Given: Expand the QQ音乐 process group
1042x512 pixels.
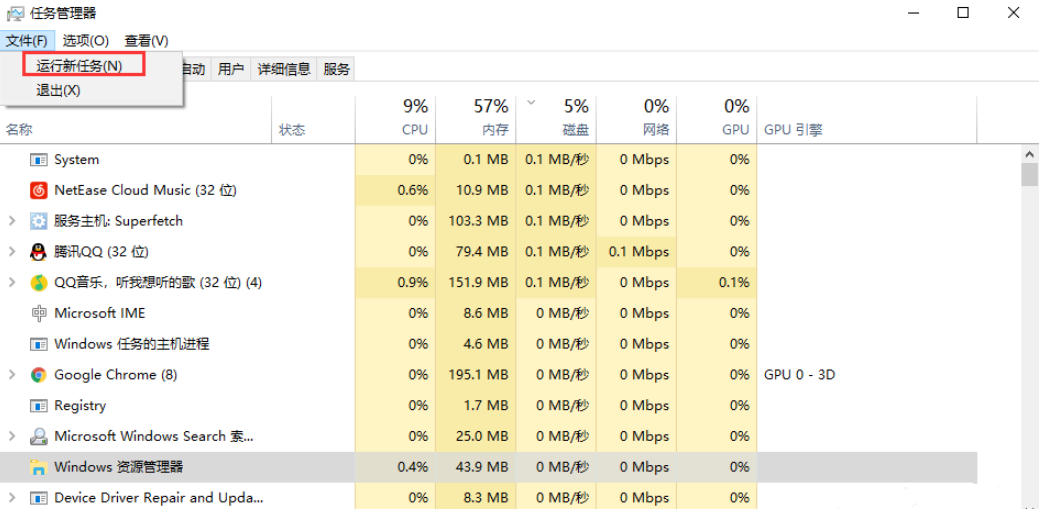Looking at the screenshot, I should pyautogui.click(x=12, y=283).
